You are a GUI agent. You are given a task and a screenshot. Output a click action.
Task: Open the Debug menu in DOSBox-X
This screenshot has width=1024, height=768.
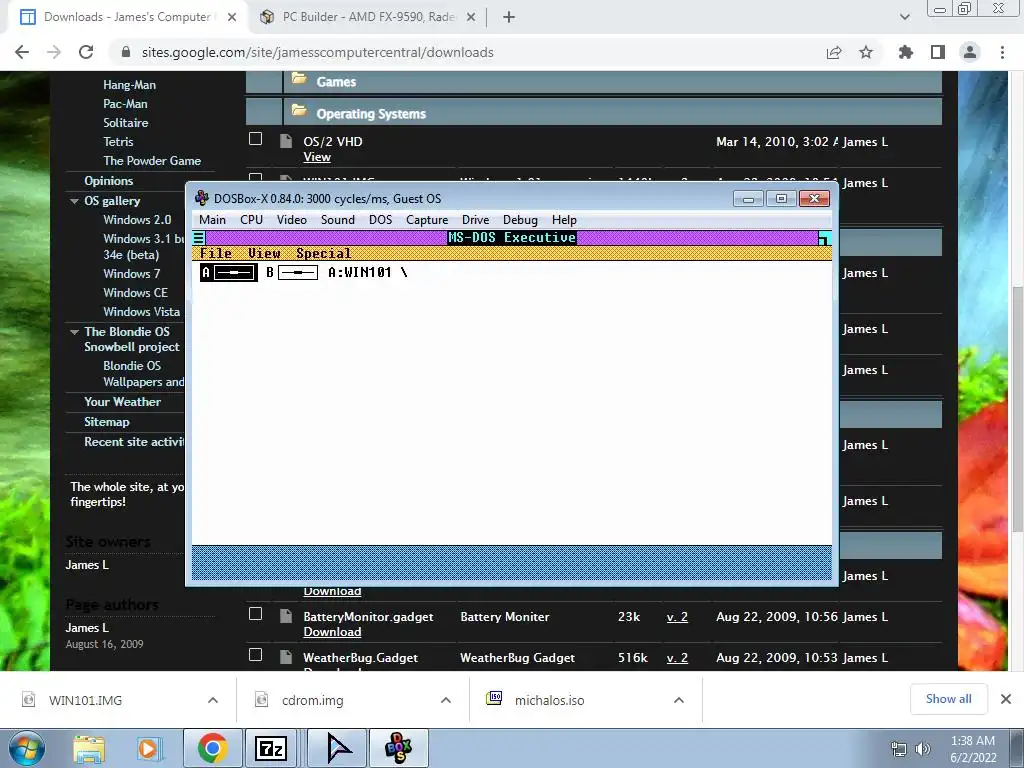520,220
